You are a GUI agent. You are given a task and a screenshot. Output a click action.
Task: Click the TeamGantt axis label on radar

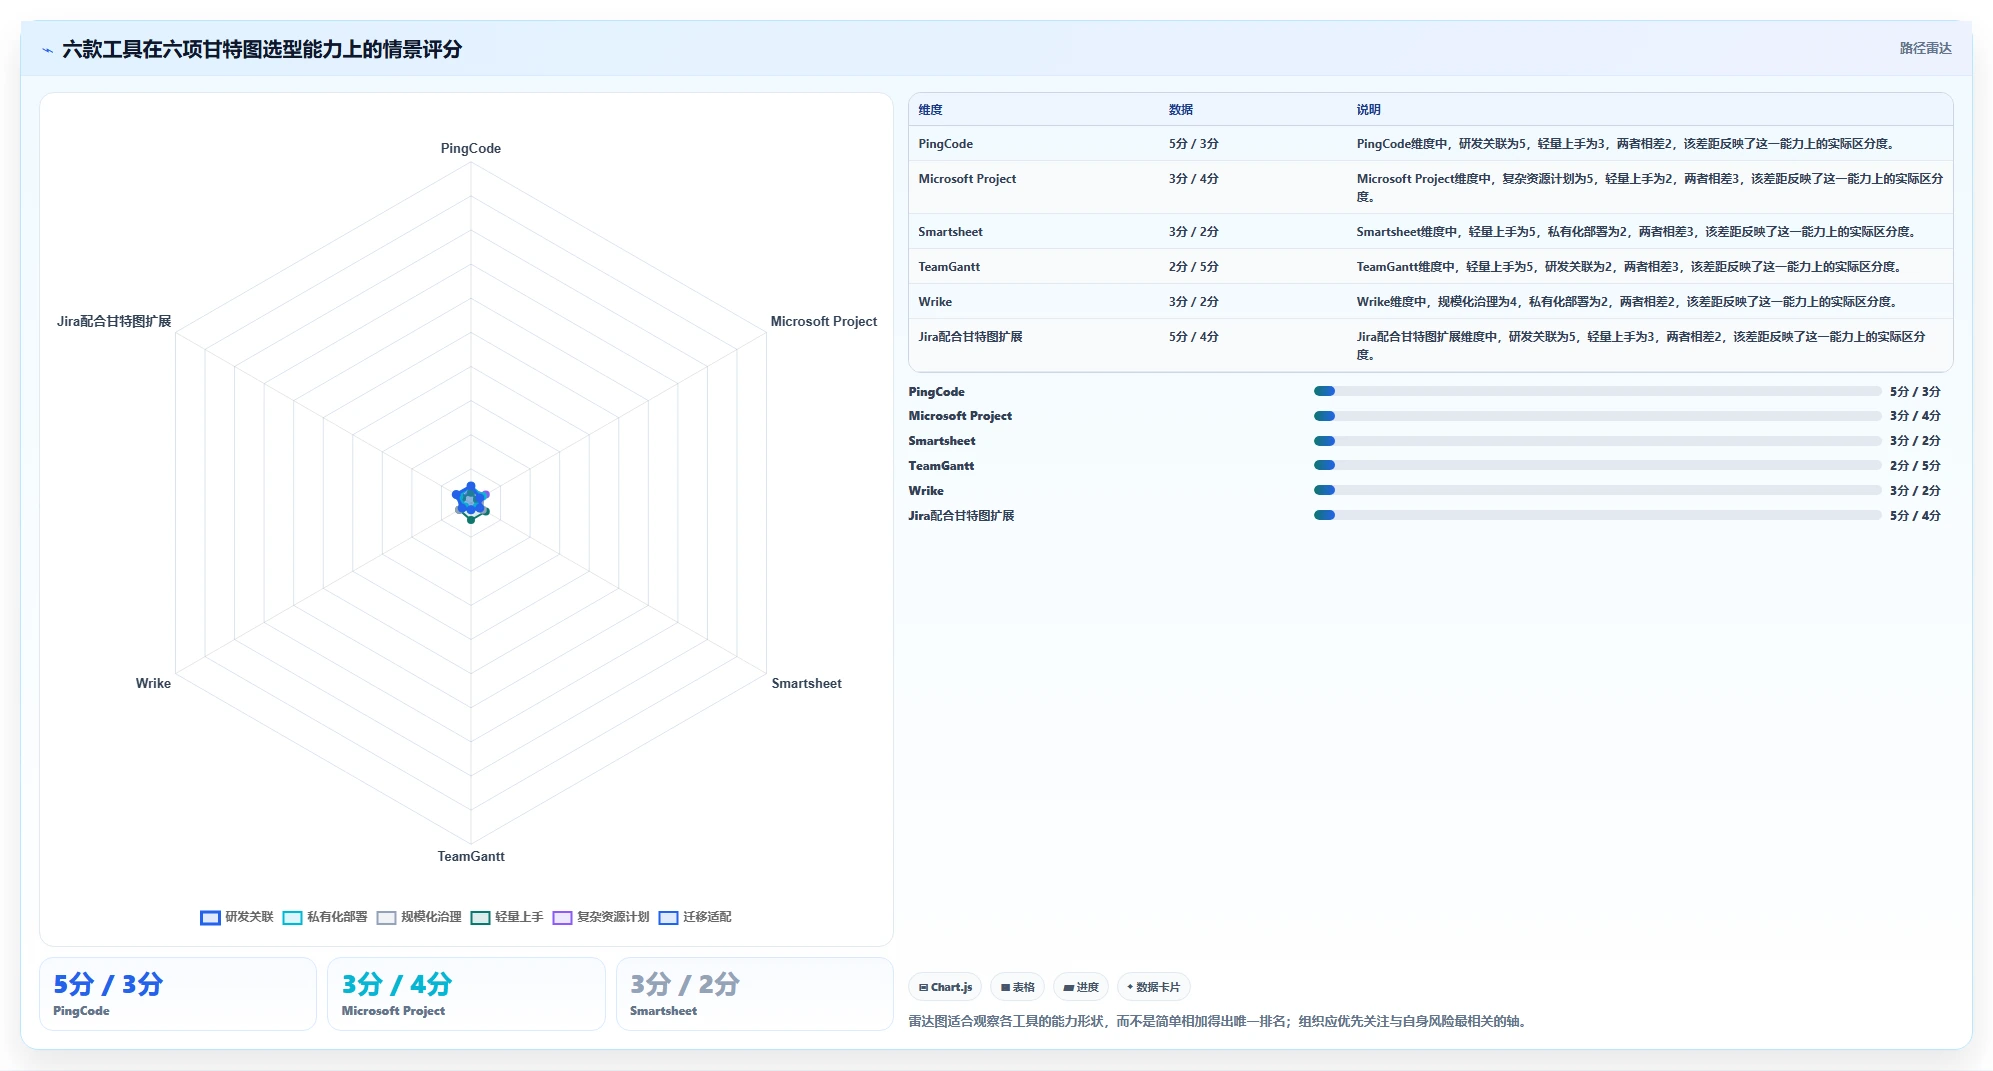pyautogui.click(x=471, y=856)
